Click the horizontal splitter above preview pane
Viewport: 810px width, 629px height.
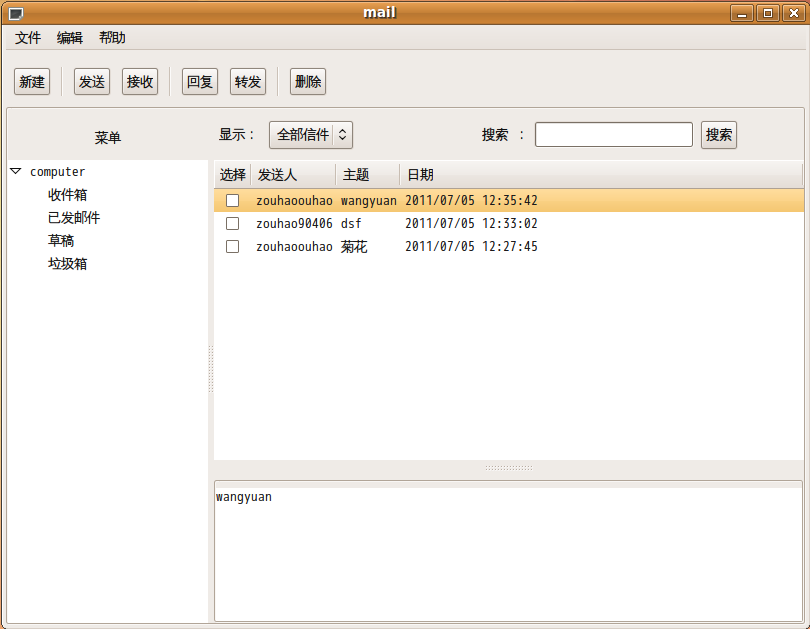[x=509, y=468]
